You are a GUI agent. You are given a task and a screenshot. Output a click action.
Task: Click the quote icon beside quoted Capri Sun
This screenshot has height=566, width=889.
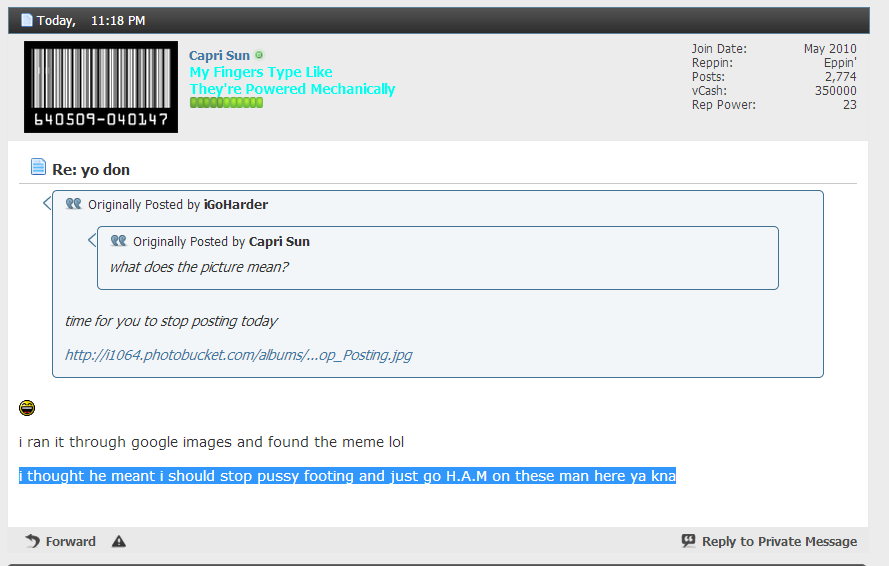tap(118, 240)
